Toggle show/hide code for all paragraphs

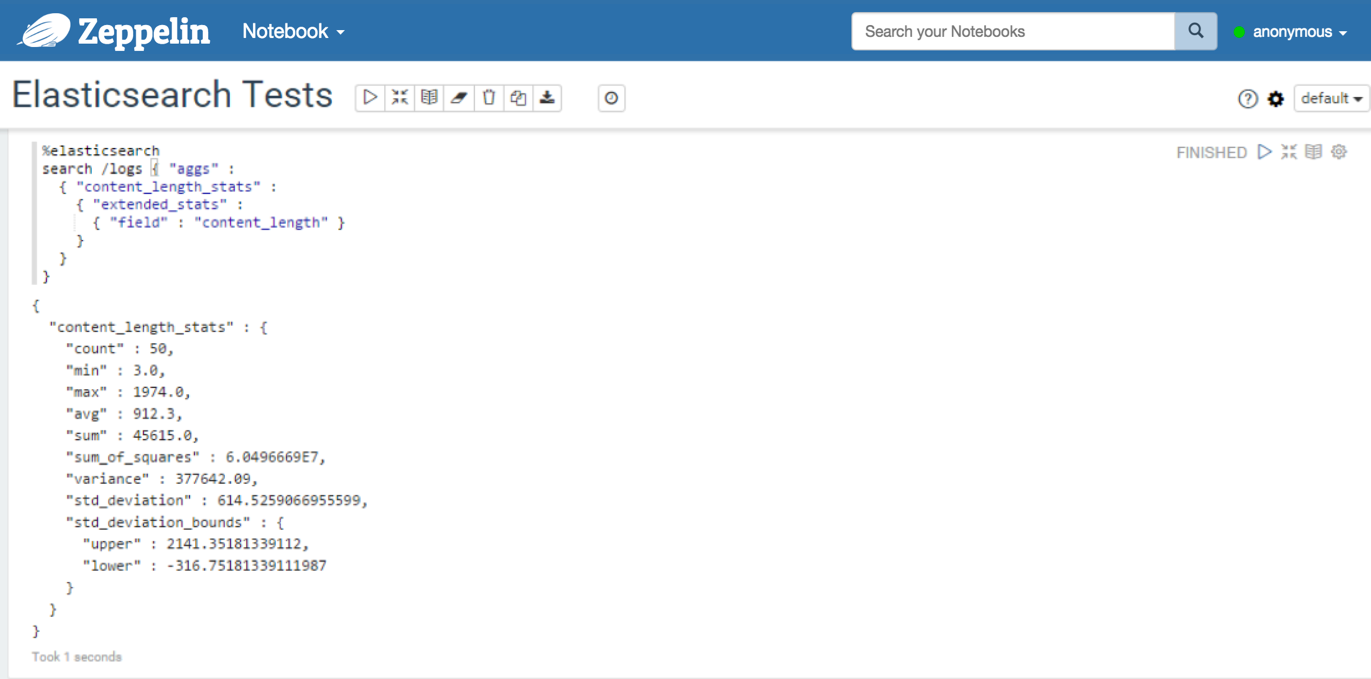[x=400, y=98]
